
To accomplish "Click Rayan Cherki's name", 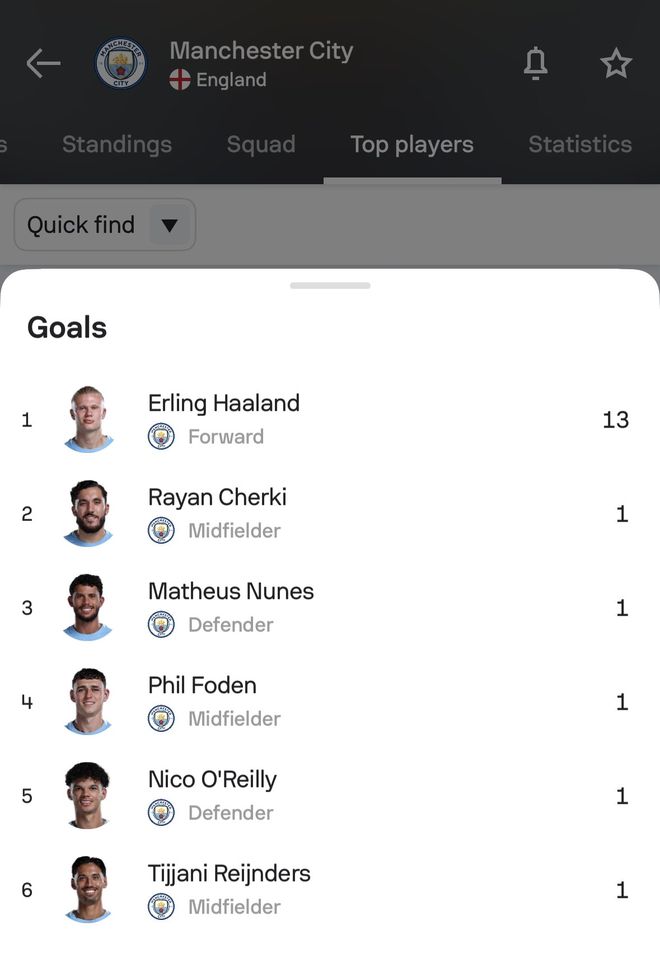I will [217, 497].
